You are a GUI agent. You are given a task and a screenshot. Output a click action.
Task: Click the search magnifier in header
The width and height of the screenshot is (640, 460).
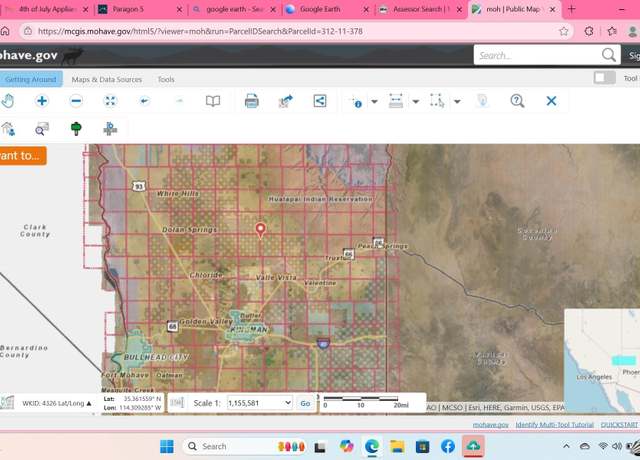(609, 55)
